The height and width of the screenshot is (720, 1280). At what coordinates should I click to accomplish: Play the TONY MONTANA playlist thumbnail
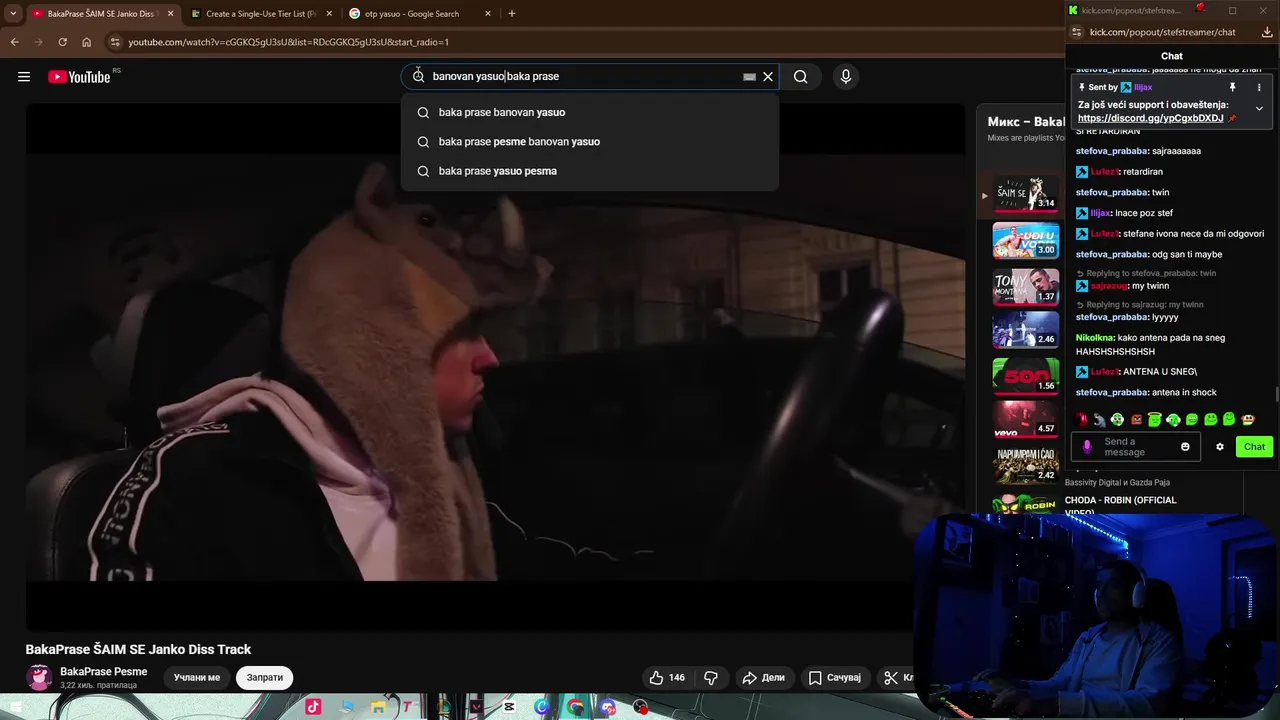[x=1025, y=287]
